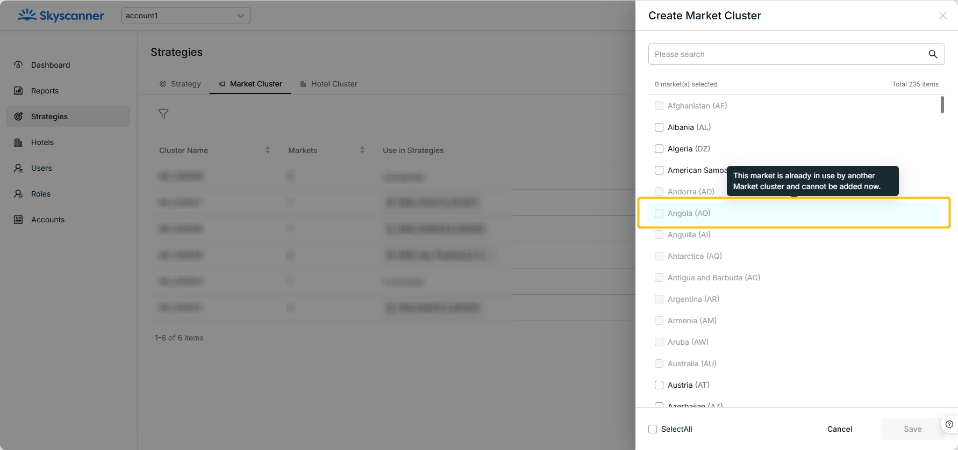The width and height of the screenshot is (958, 450).
Task: Click the market list scrollbar
Action: tap(942, 104)
